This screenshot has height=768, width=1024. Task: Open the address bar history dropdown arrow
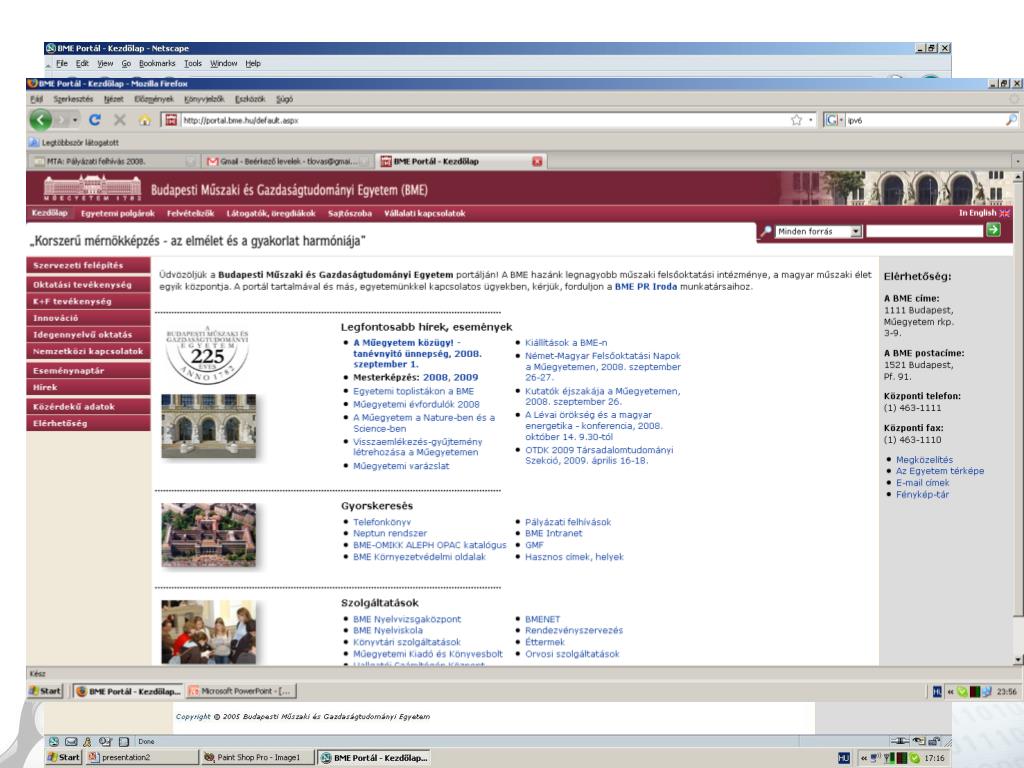click(x=810, y=120)
